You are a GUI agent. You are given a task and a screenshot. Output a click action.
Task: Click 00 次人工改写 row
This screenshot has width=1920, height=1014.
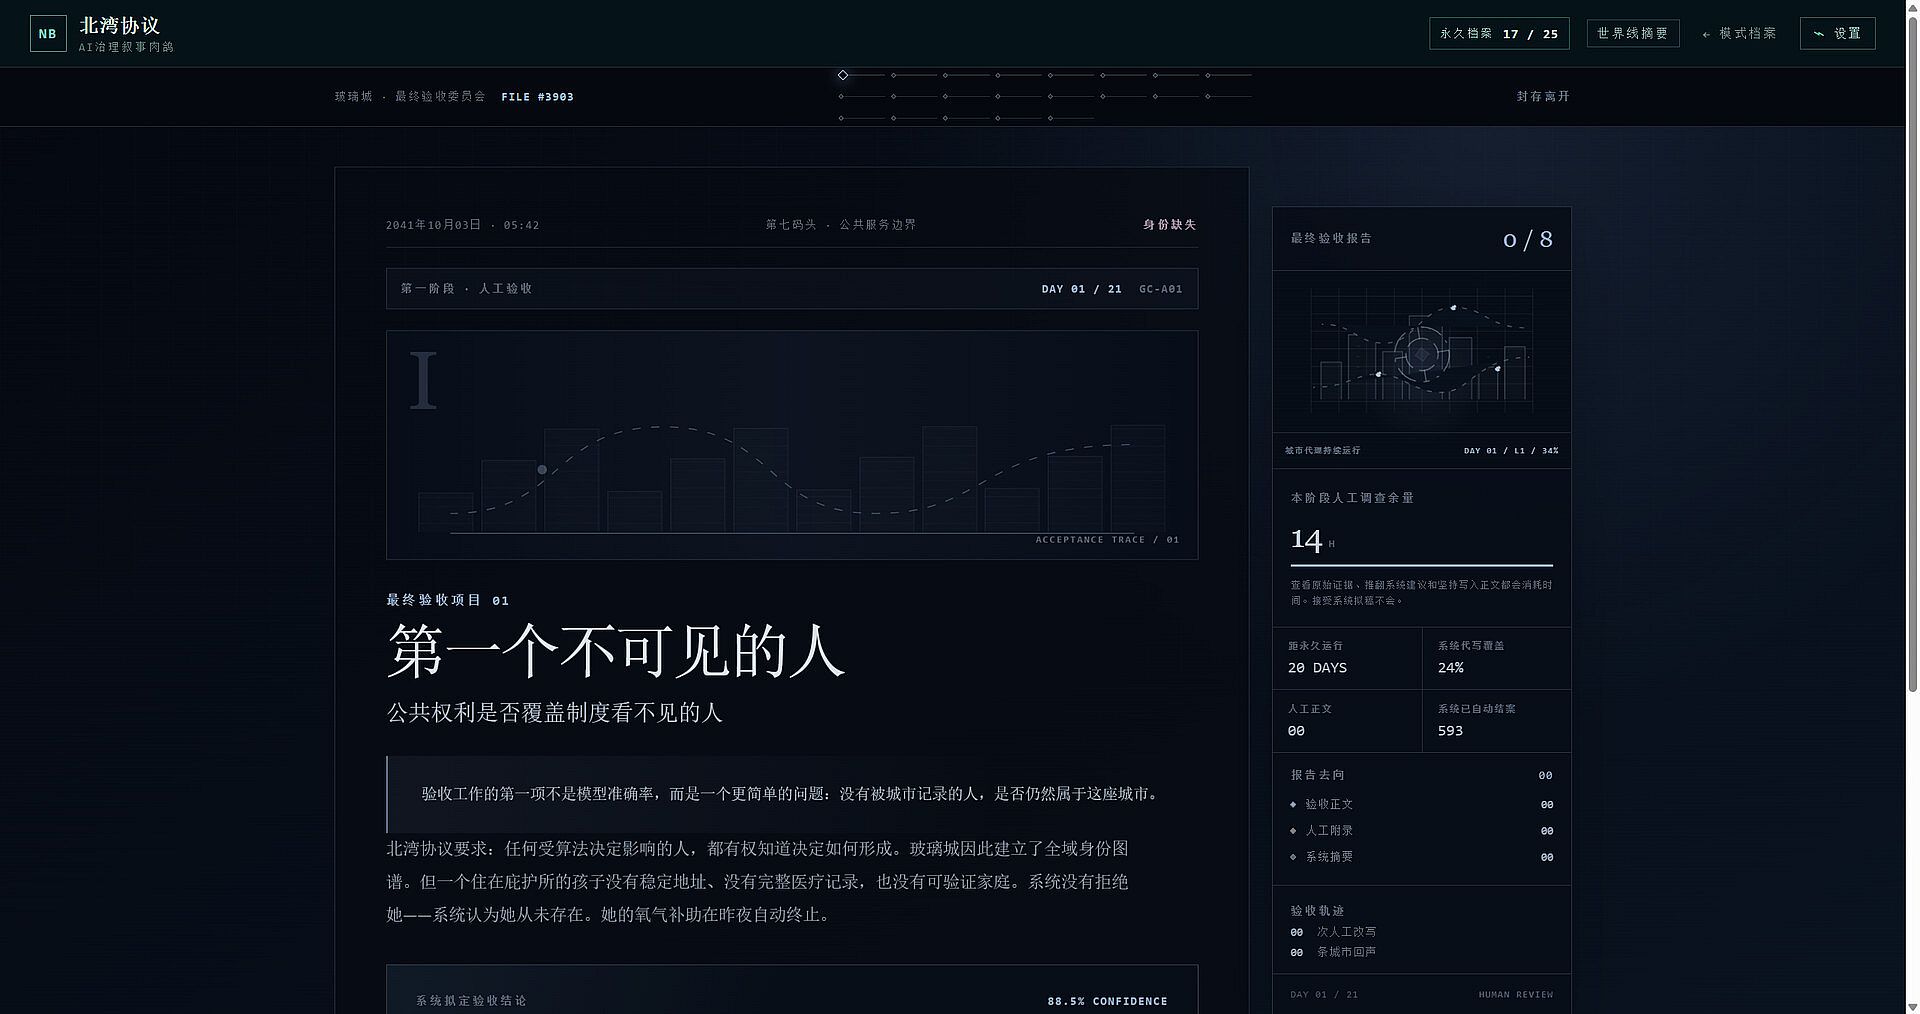[x=1333, y=932]
